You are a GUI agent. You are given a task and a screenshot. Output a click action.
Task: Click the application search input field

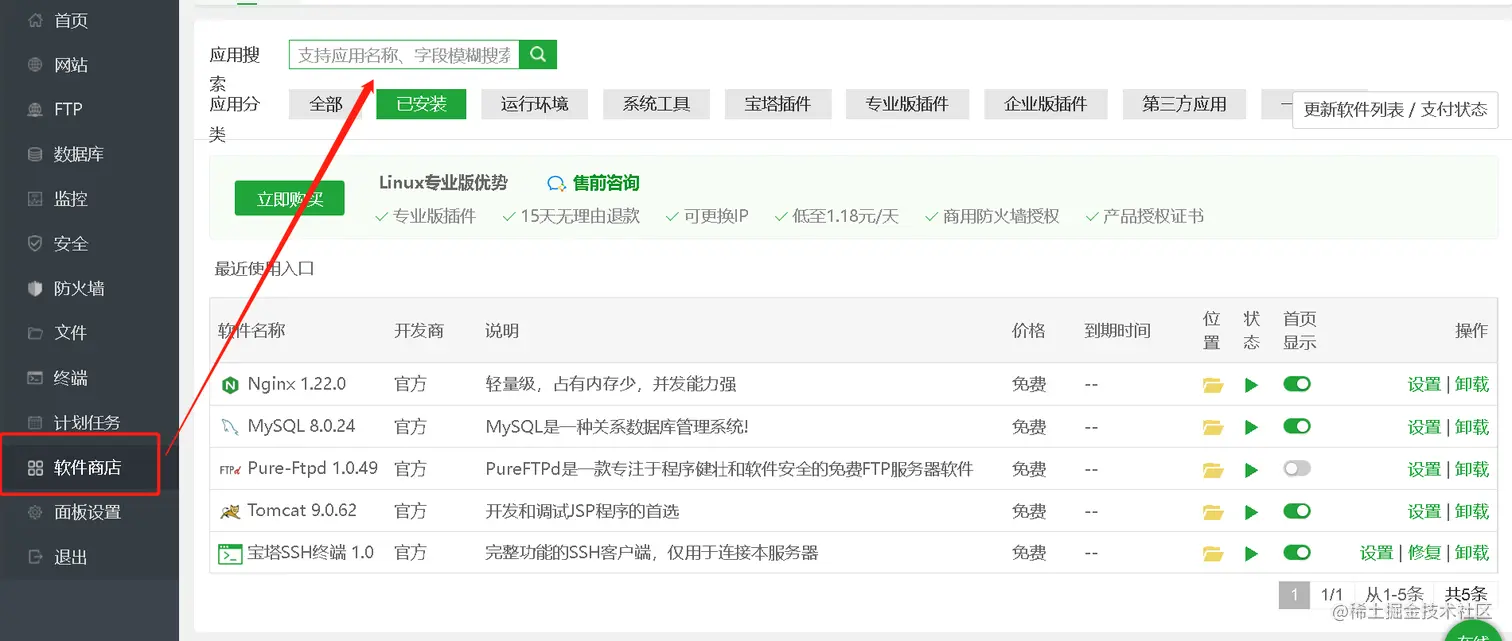(400, 55)
